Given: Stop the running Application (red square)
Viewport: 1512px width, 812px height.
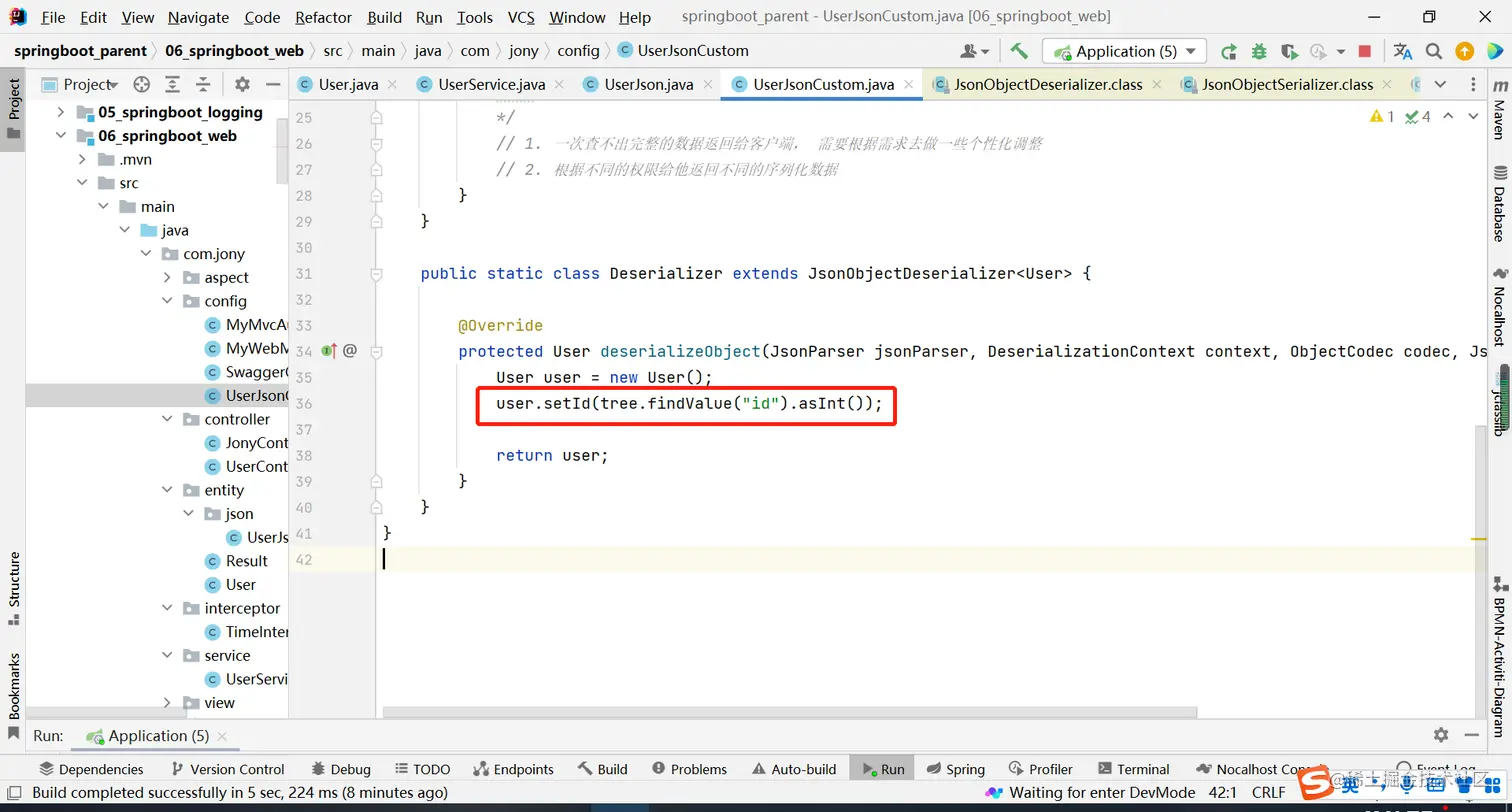Looking at the screenshot, I should 1365,51.
